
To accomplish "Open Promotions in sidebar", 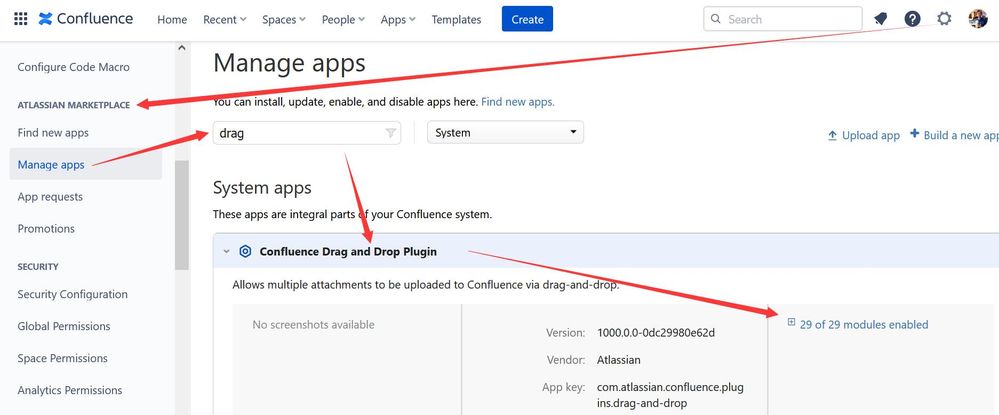I will click(x=46, y=228).
